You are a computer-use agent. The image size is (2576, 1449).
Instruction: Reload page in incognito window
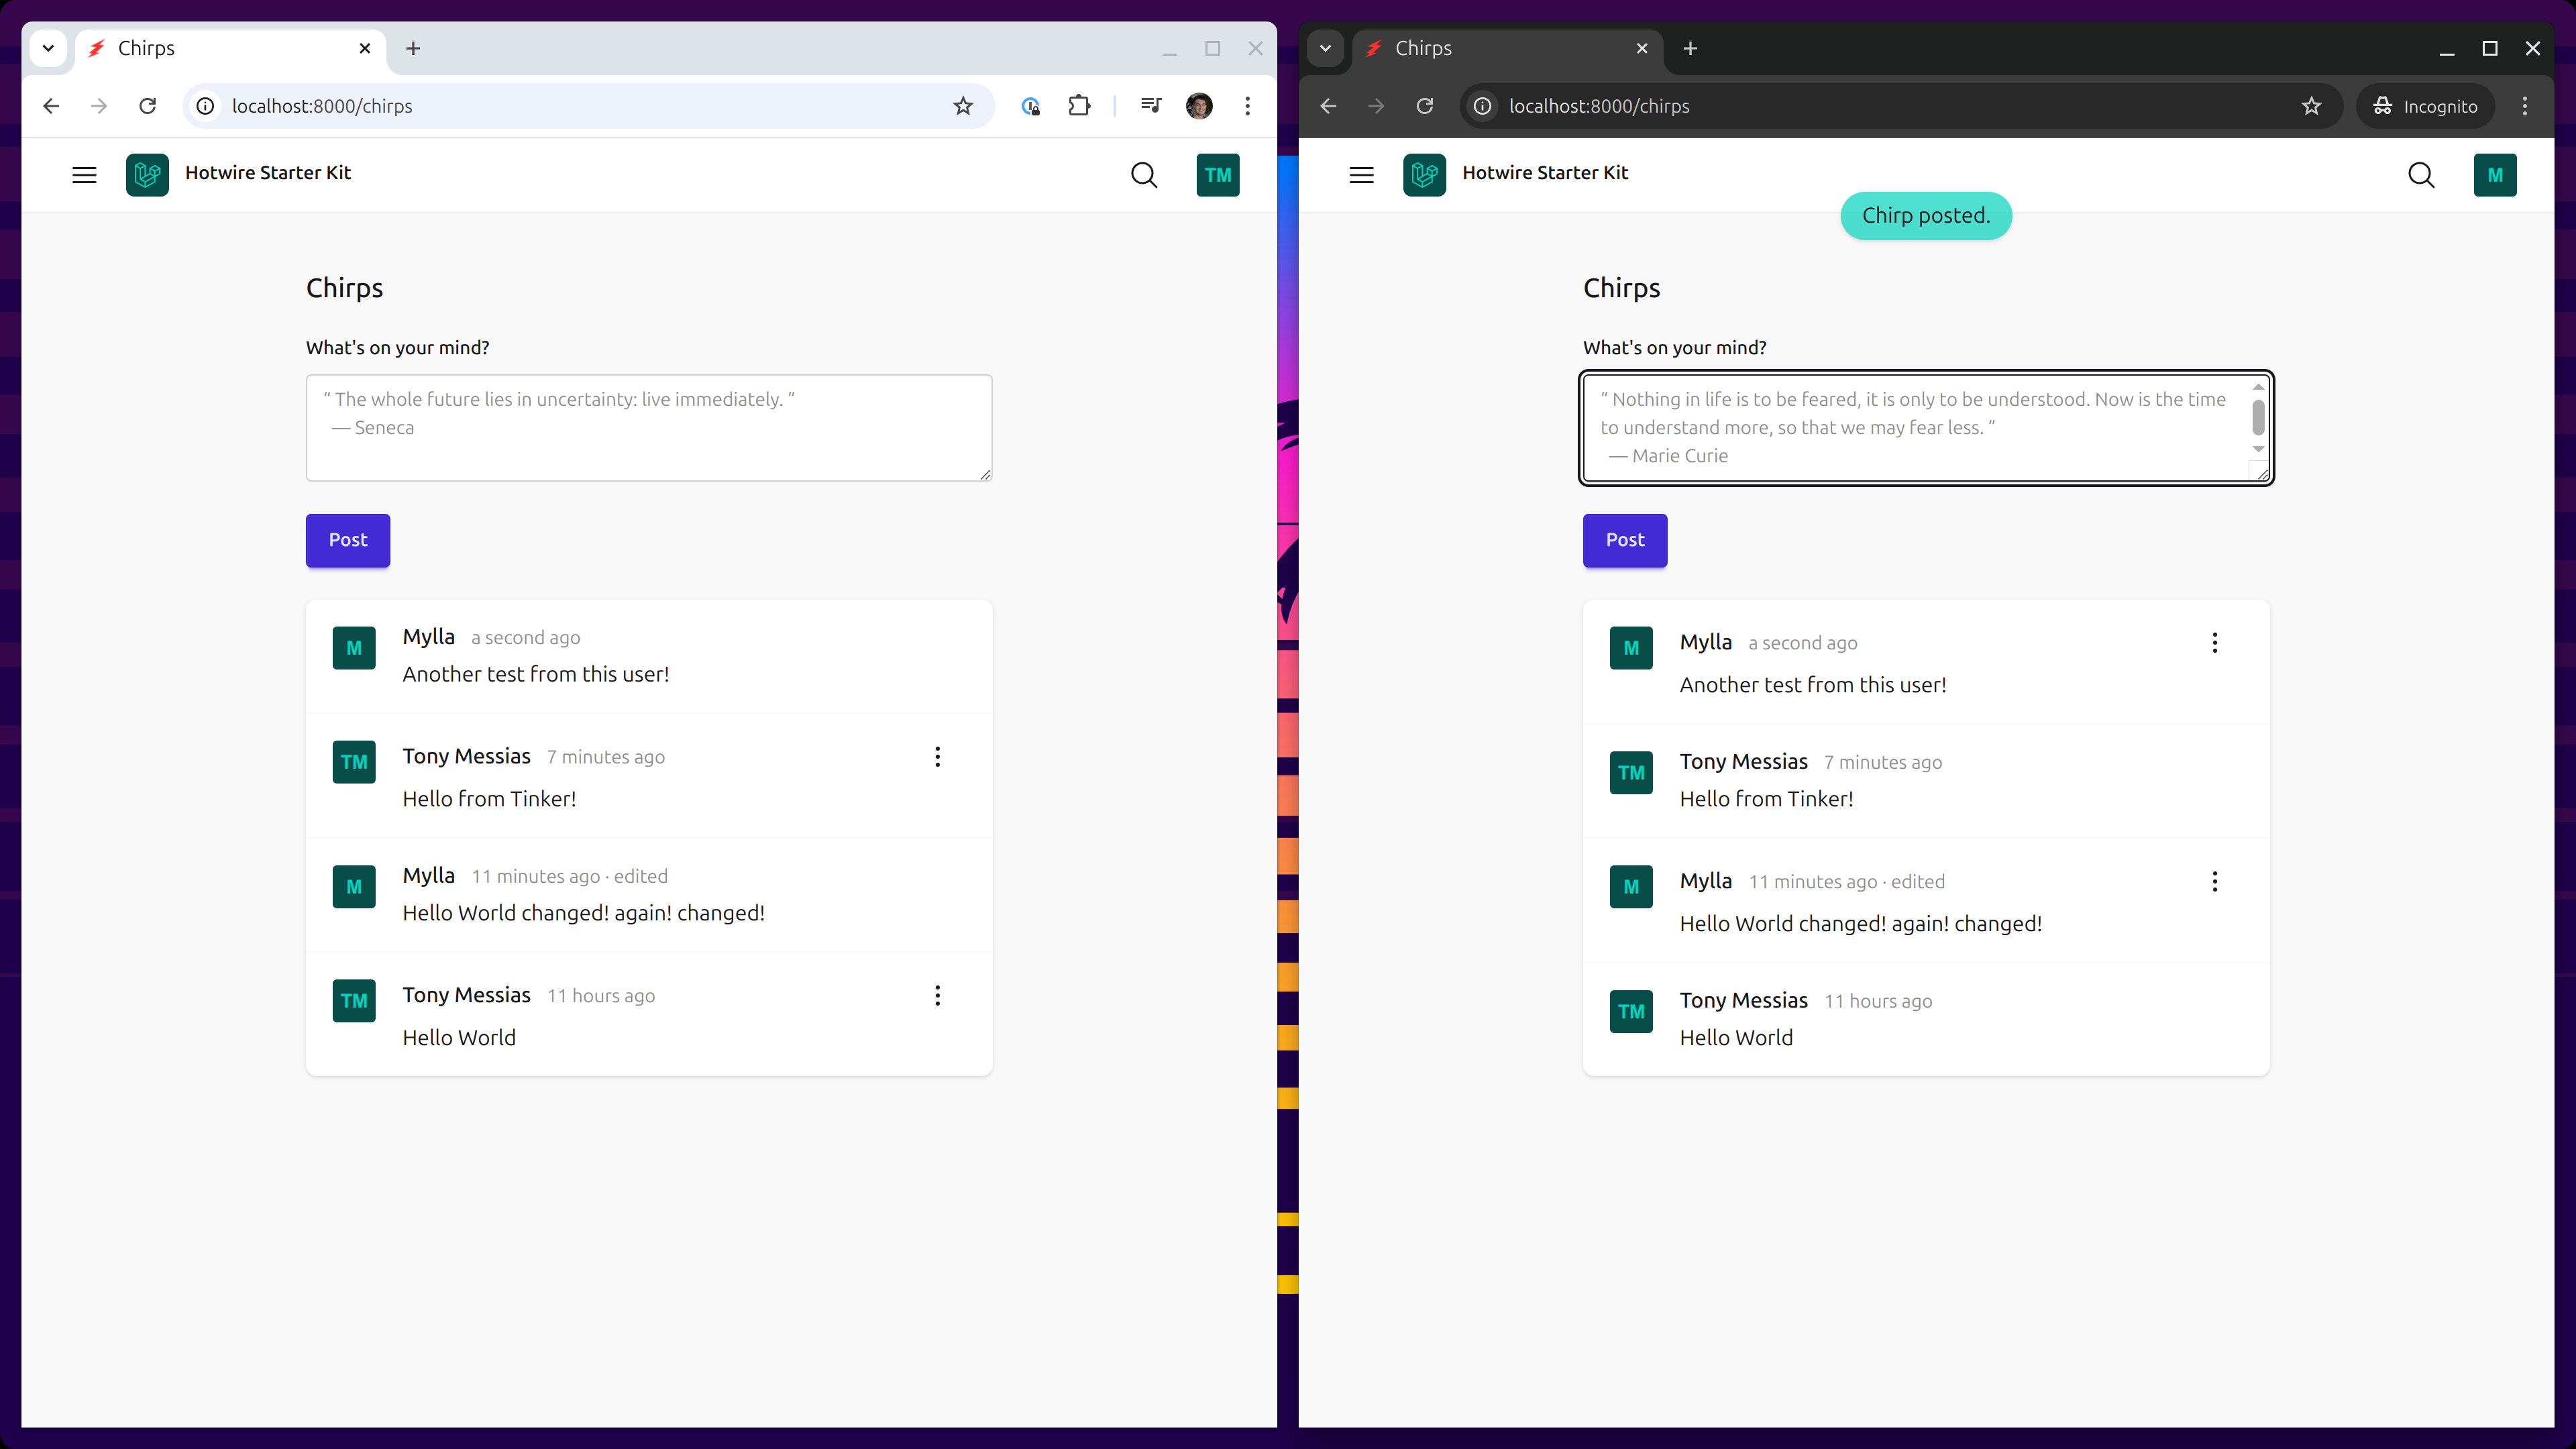tap(1424, 106)
